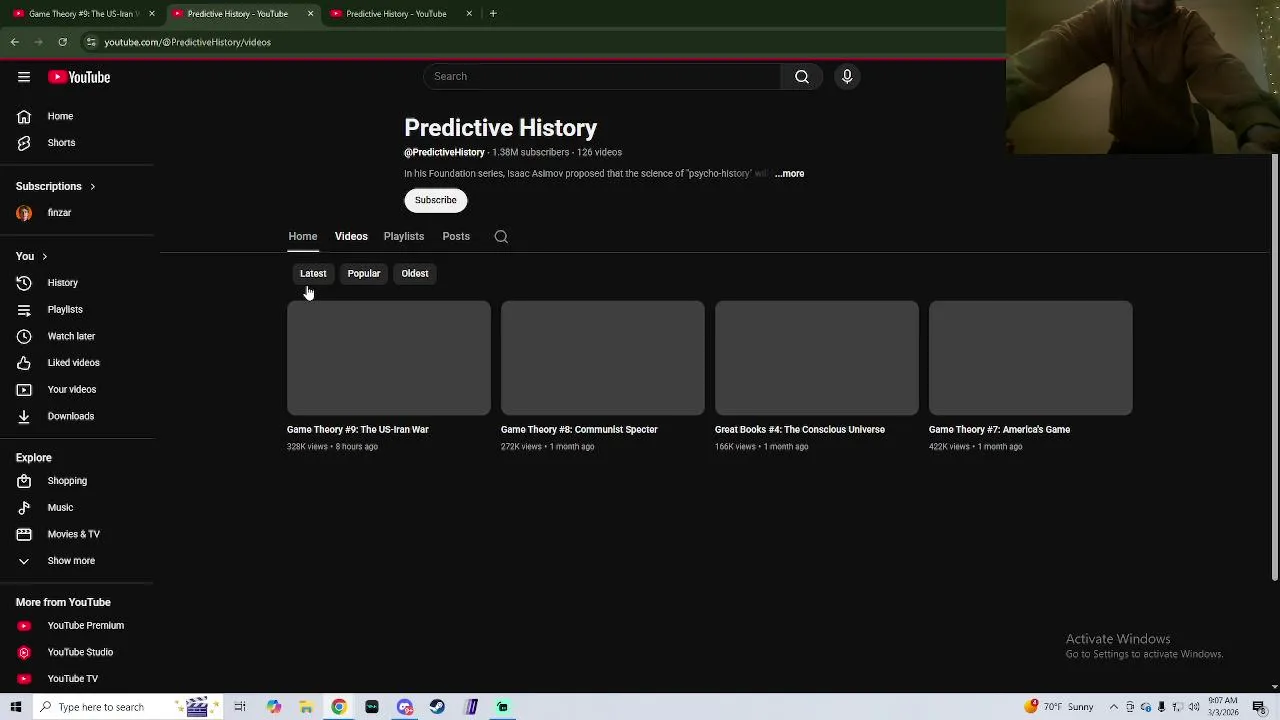Select the Oldest sort chip
1280x720 pixels.
415,274
